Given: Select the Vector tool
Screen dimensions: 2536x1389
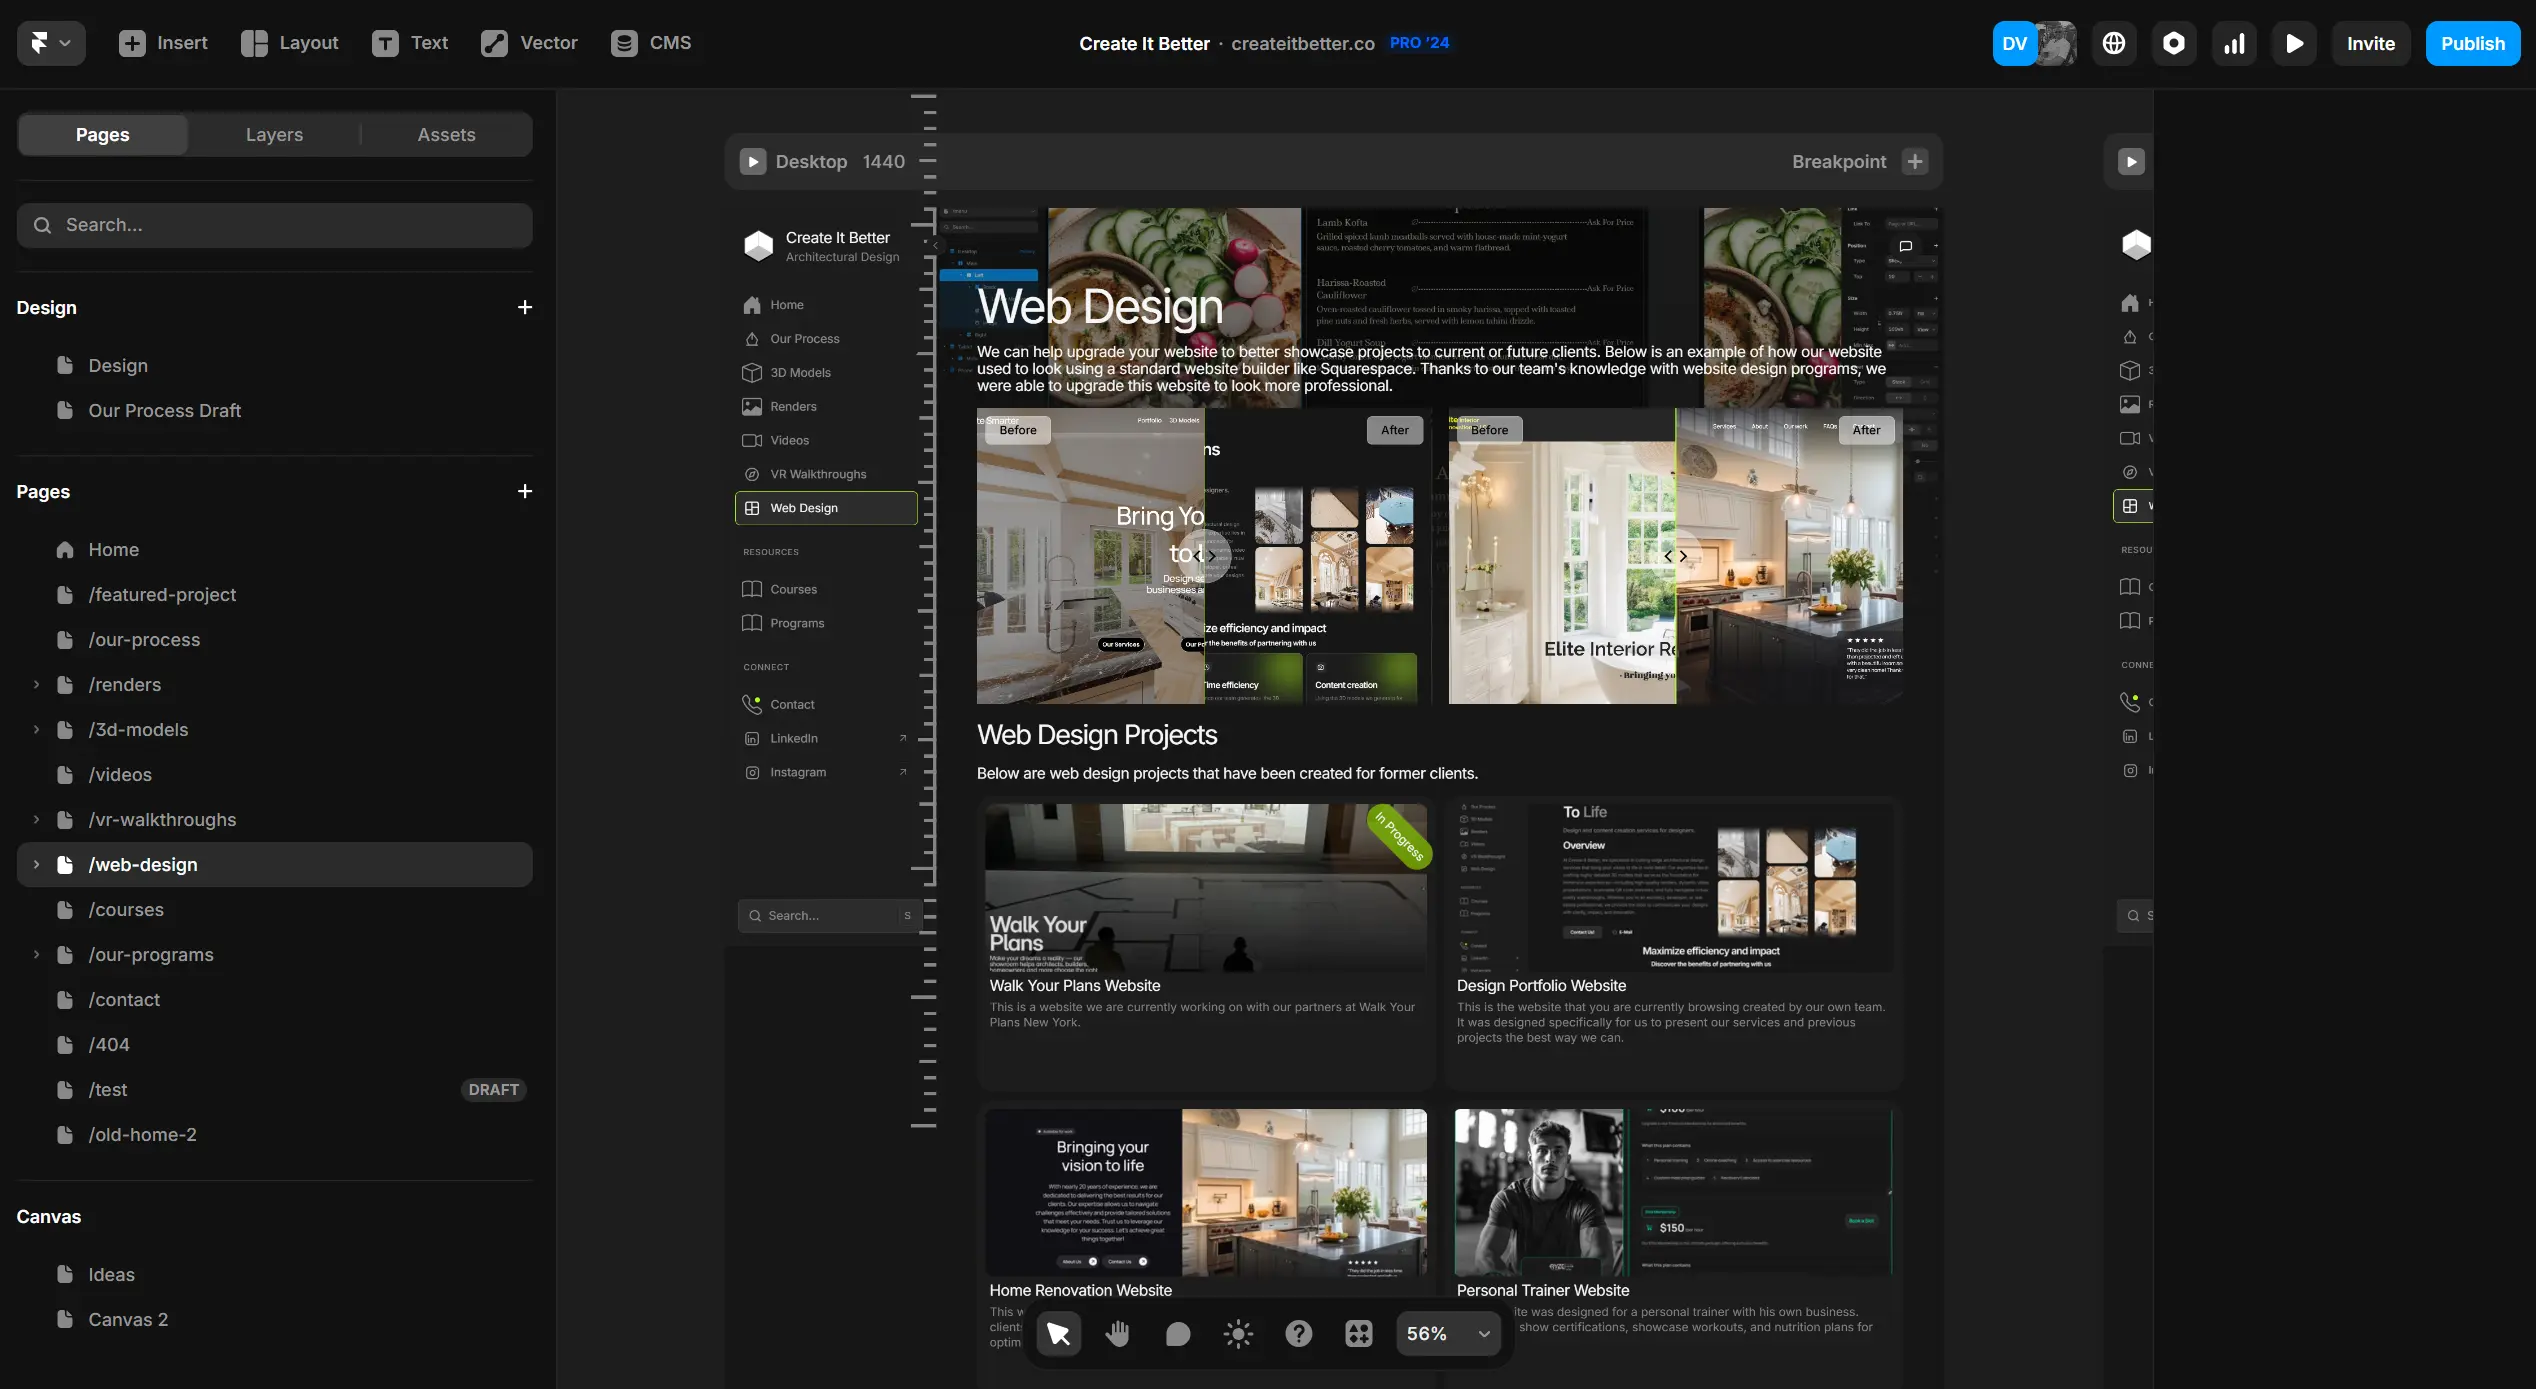Looking at the screenshot, I should 529,43.
